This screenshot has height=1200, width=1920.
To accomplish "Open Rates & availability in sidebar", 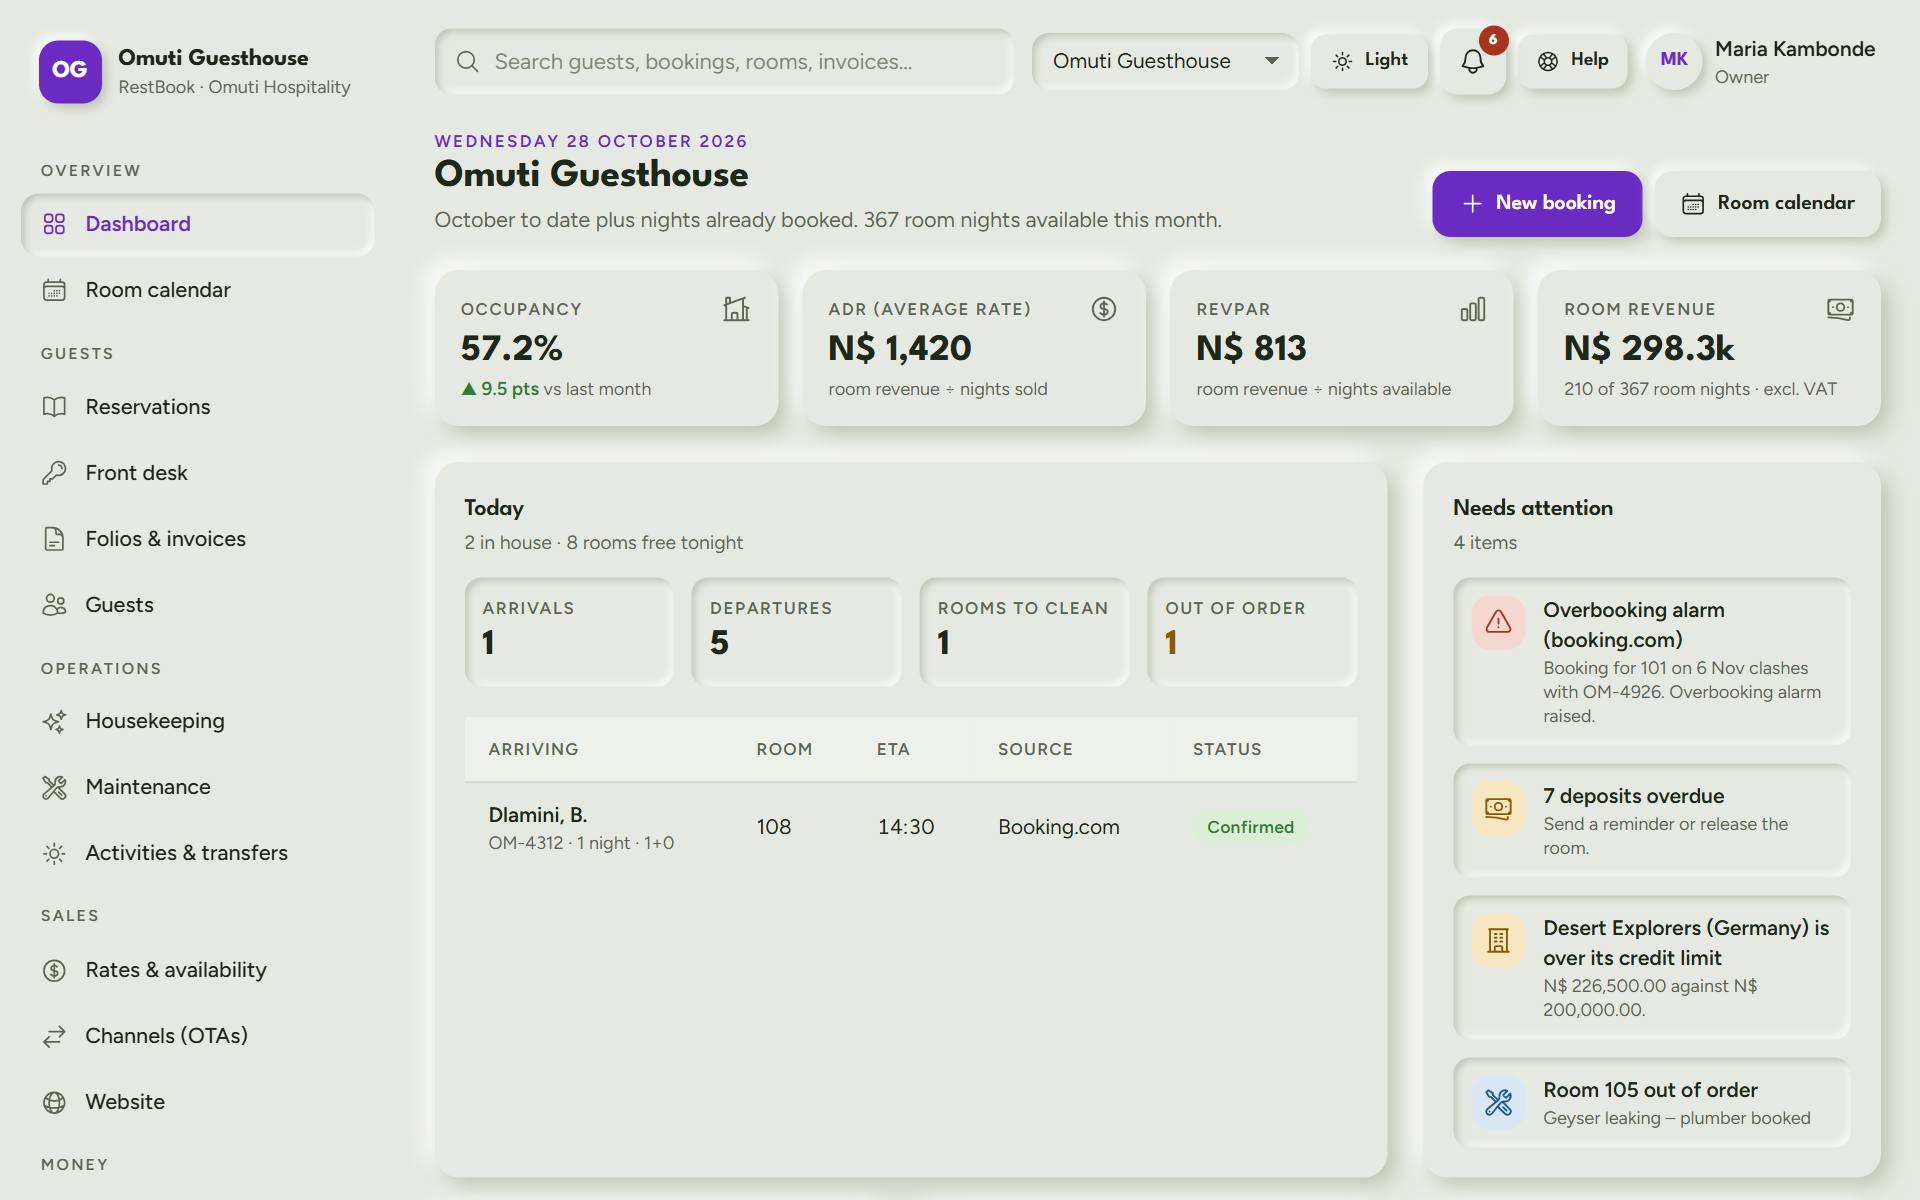I will click(x=198, y=970).
